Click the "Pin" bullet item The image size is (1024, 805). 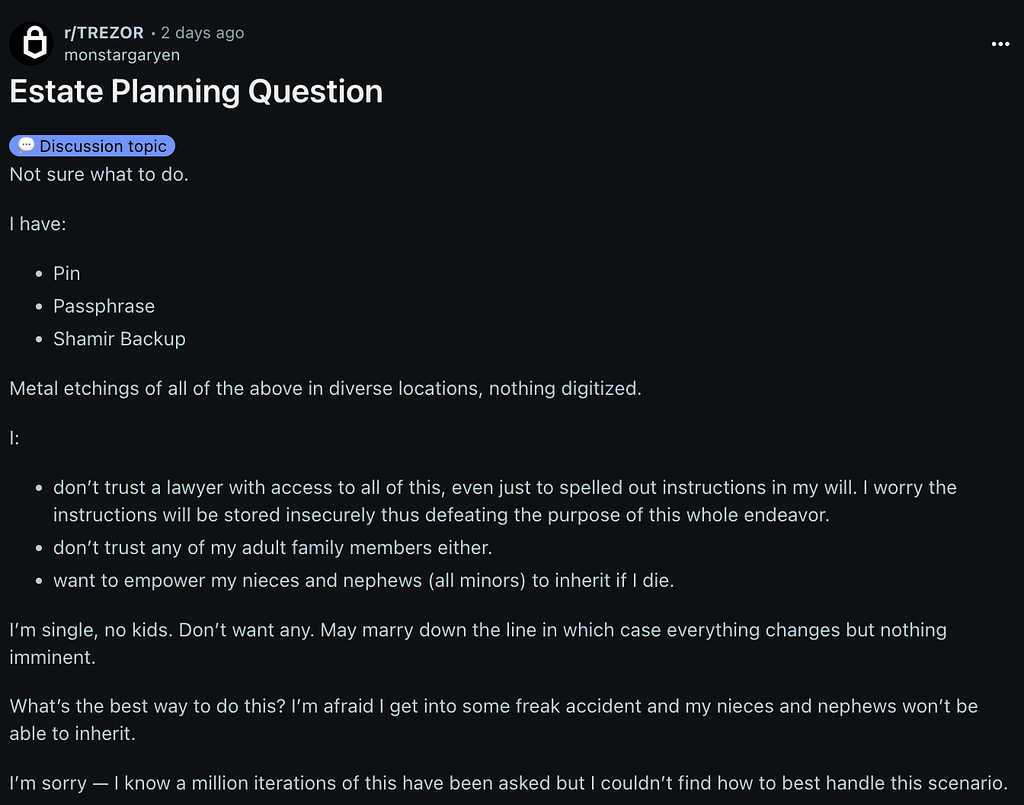[67, 274]
